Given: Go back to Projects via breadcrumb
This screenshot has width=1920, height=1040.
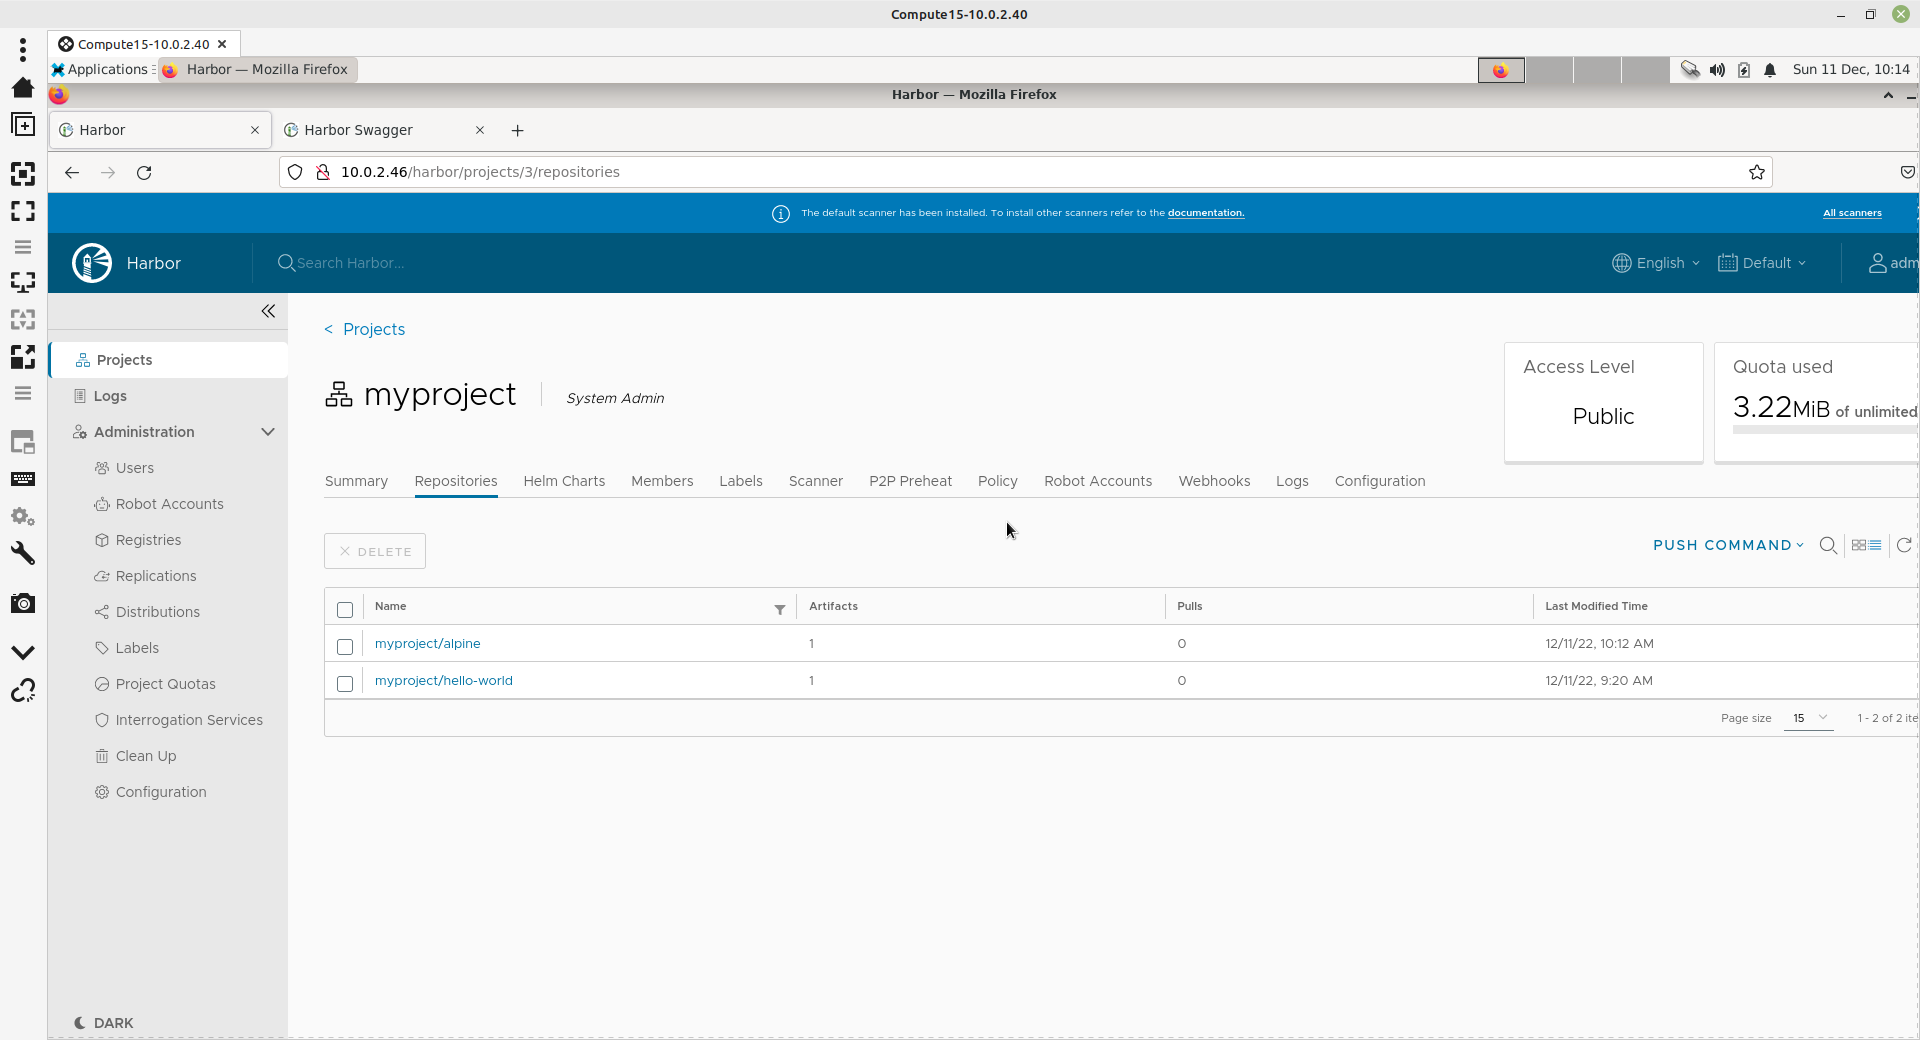Looking at the screenshot, I should pyautogui.click(x=373, y=329).
